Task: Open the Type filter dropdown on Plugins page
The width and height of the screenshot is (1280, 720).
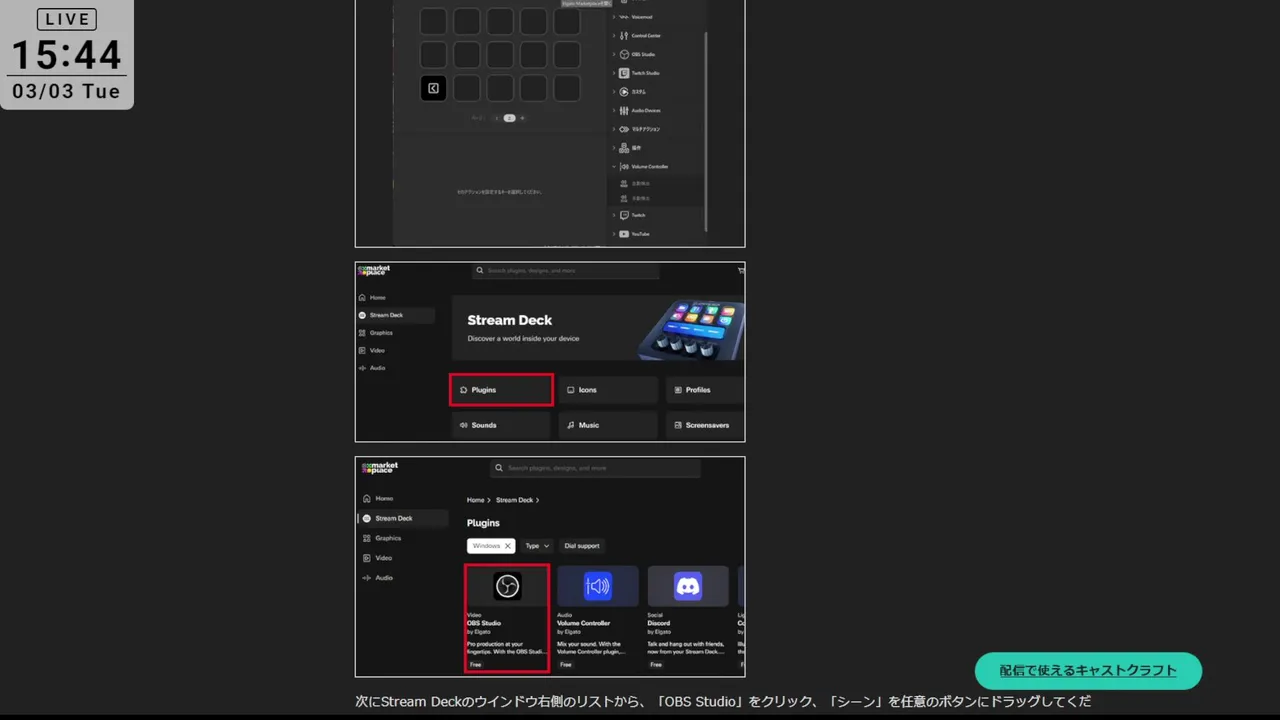Action: point(538,546)
